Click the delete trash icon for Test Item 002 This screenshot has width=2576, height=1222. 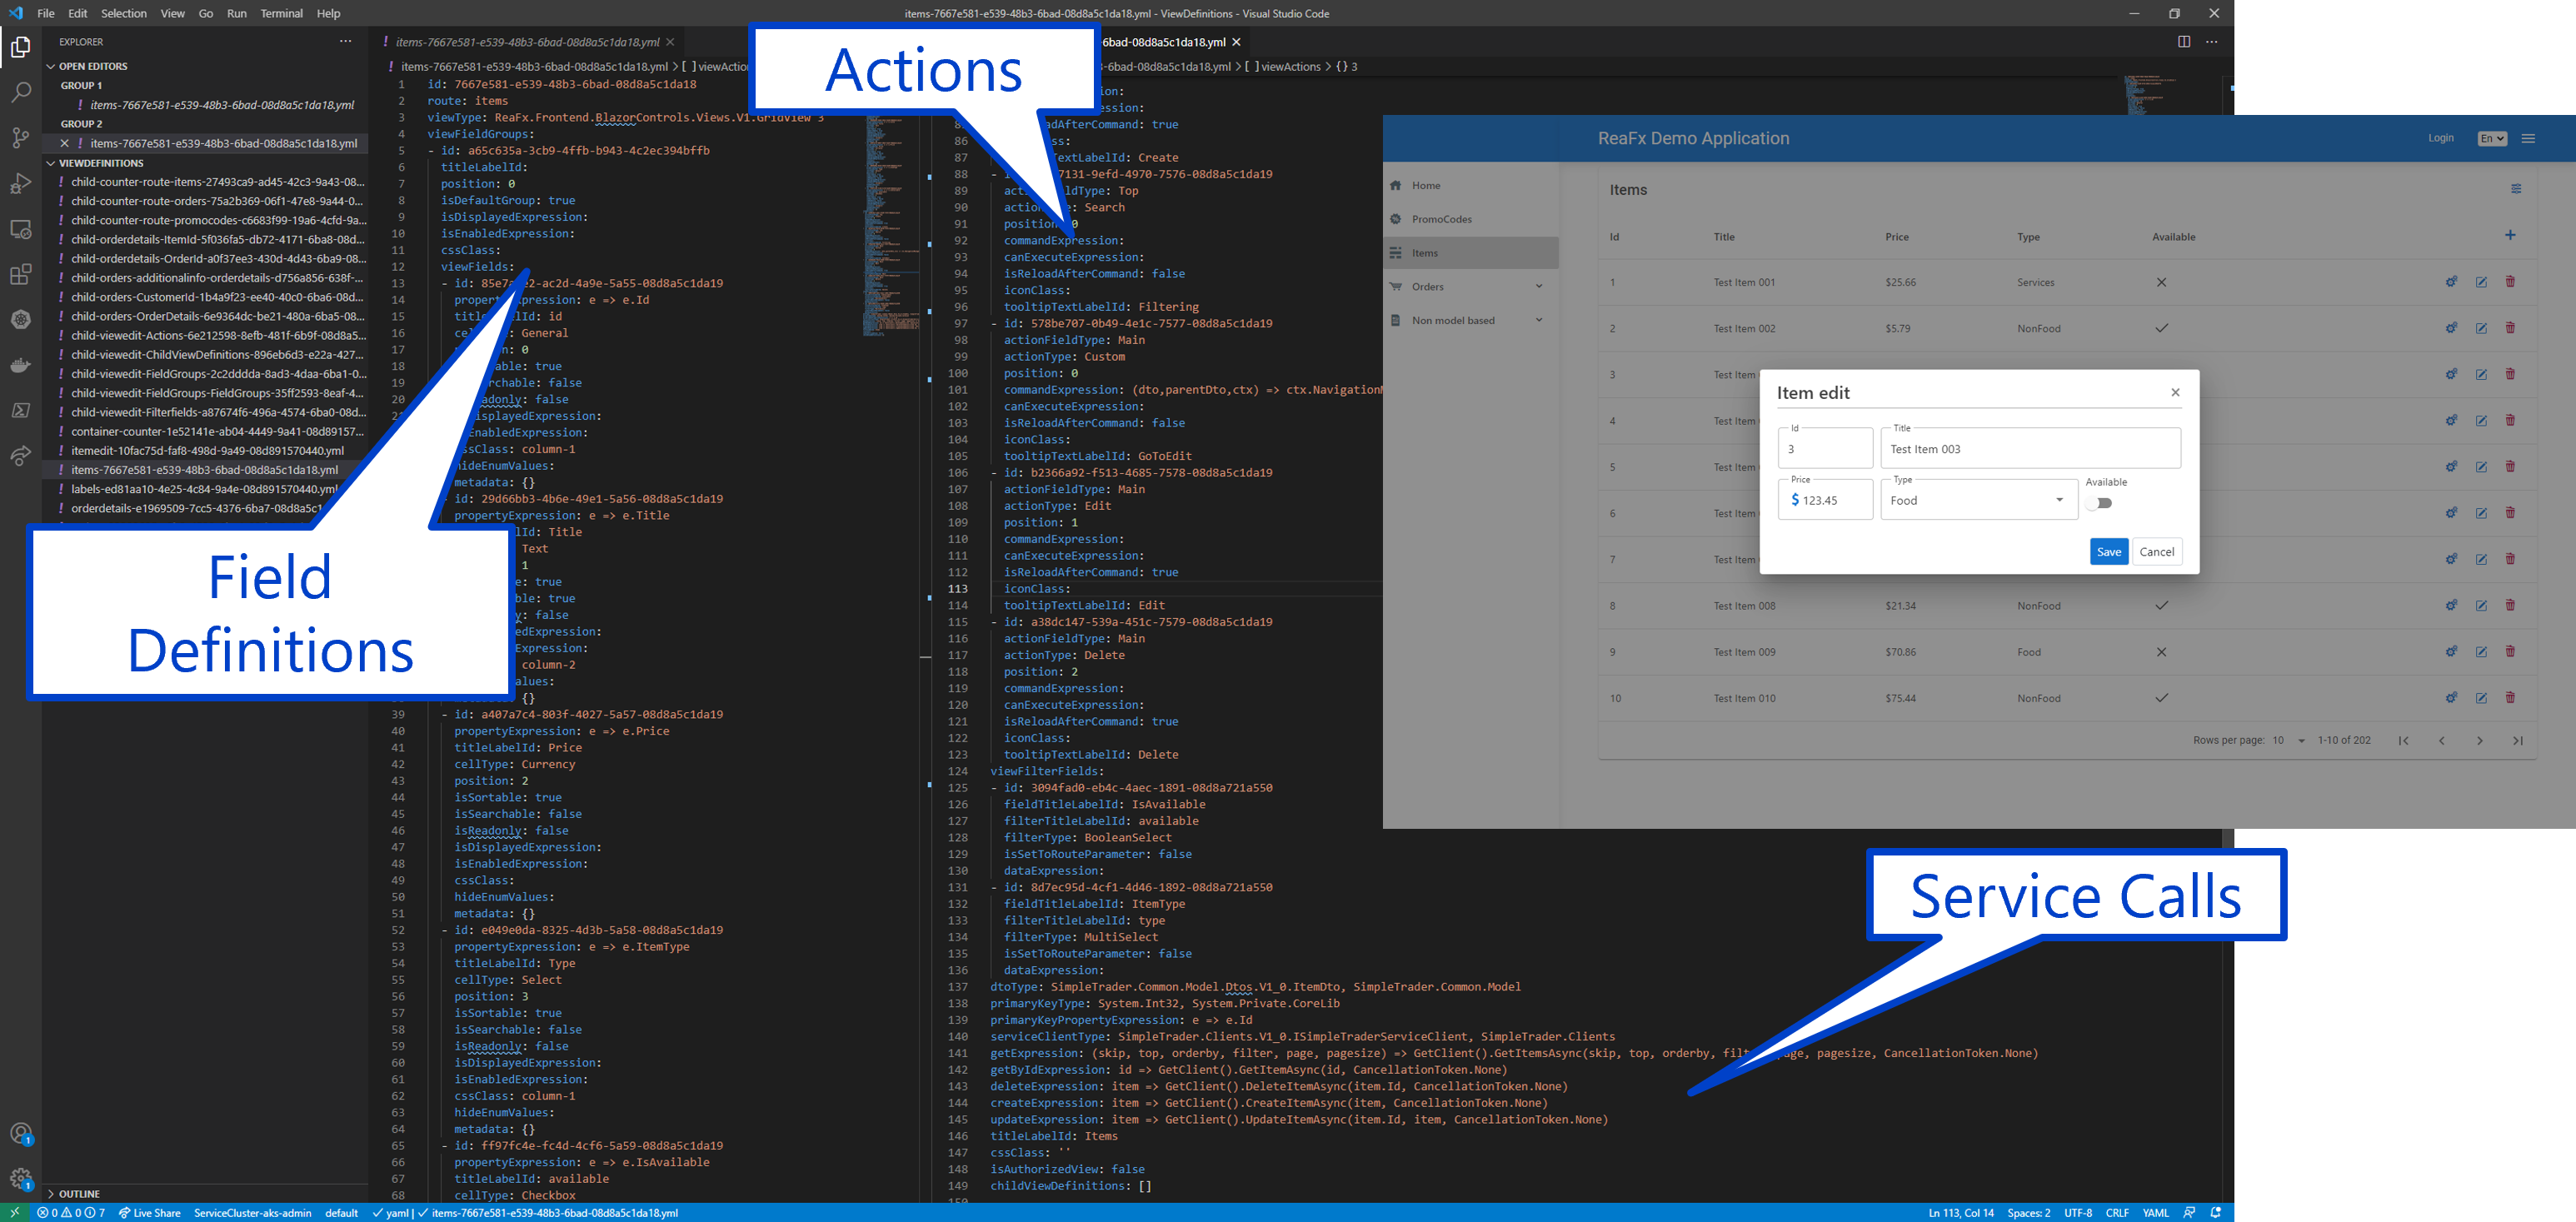coord(2510,328)
